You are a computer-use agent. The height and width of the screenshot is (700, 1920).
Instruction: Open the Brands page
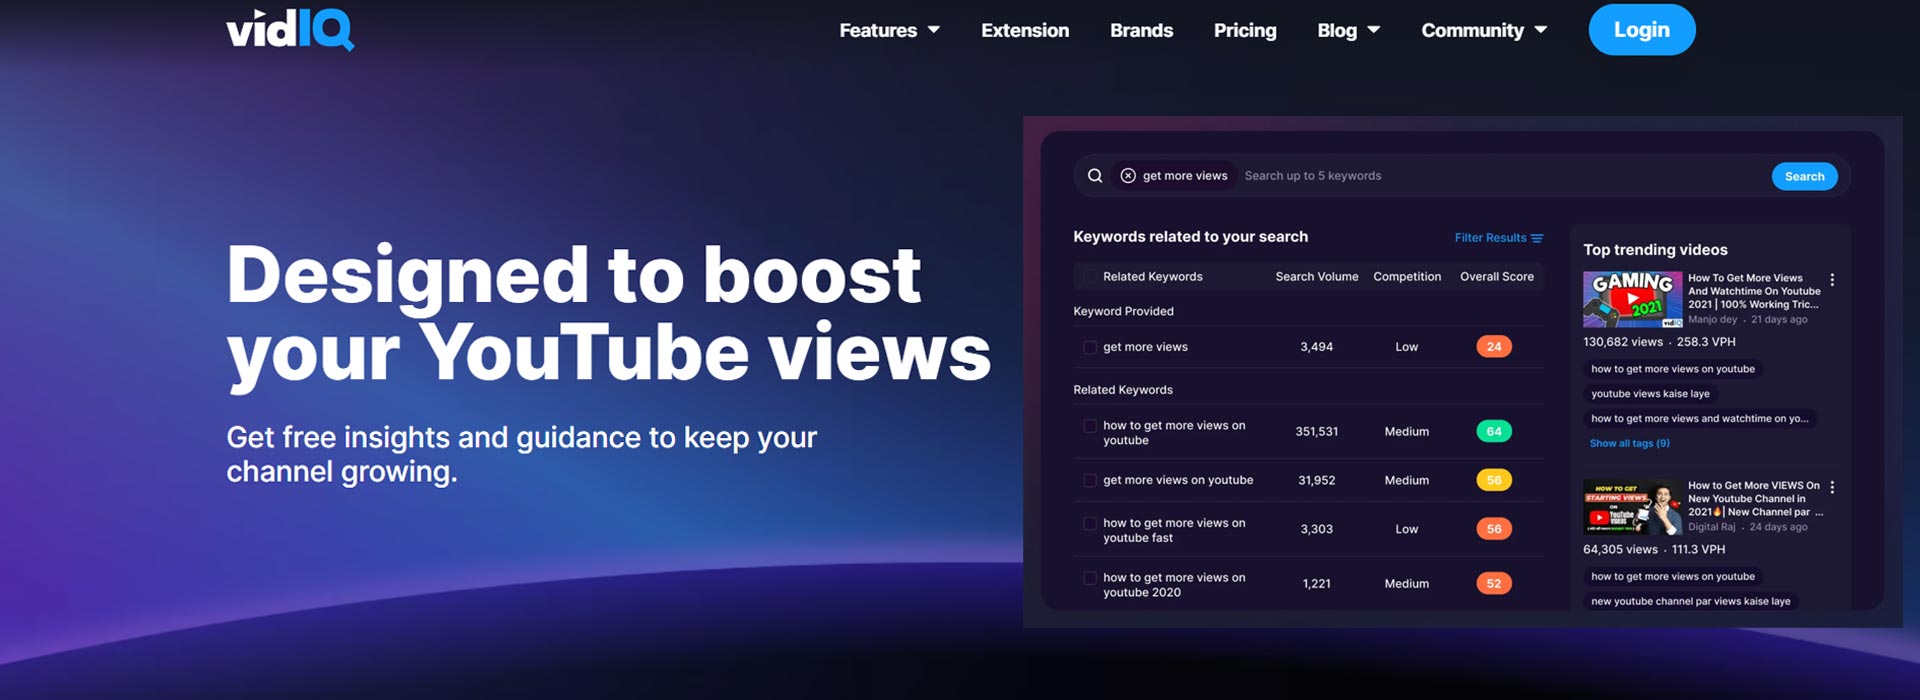1141,30
